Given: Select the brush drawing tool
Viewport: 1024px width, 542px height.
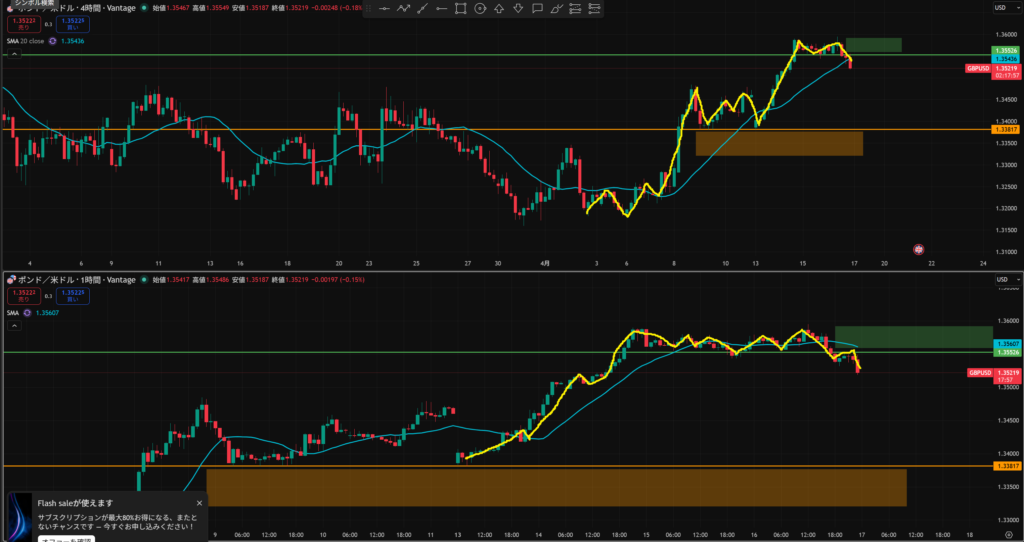Looking at the screenshot, I should click(x=555, y=9).
